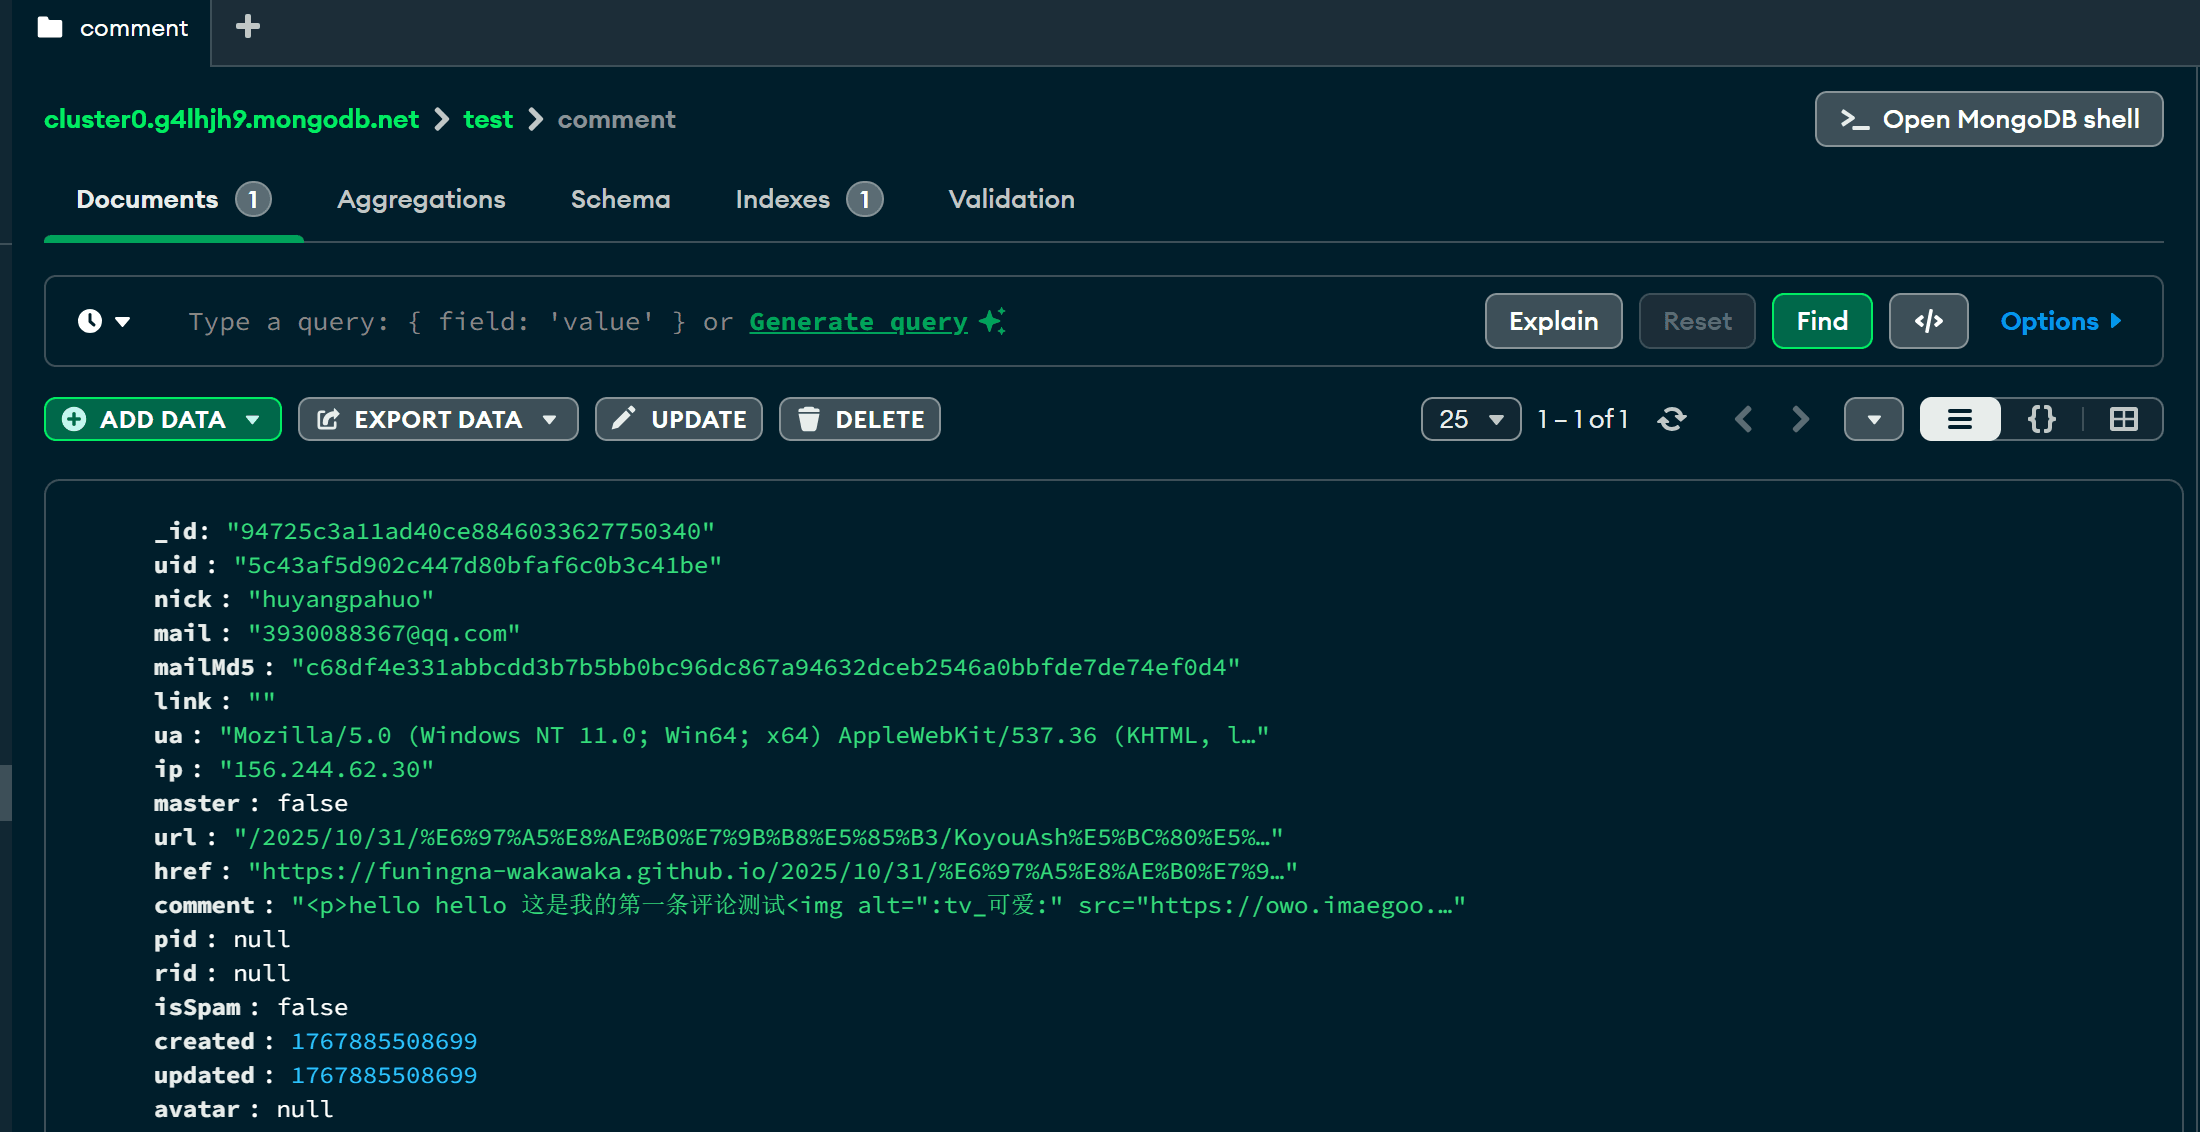Image resolution: width=2200 pixels, height=1132 pixels.
Task: Expand ADD DATA dropdown
Action: pyautogui.click(x=253, y=419)
